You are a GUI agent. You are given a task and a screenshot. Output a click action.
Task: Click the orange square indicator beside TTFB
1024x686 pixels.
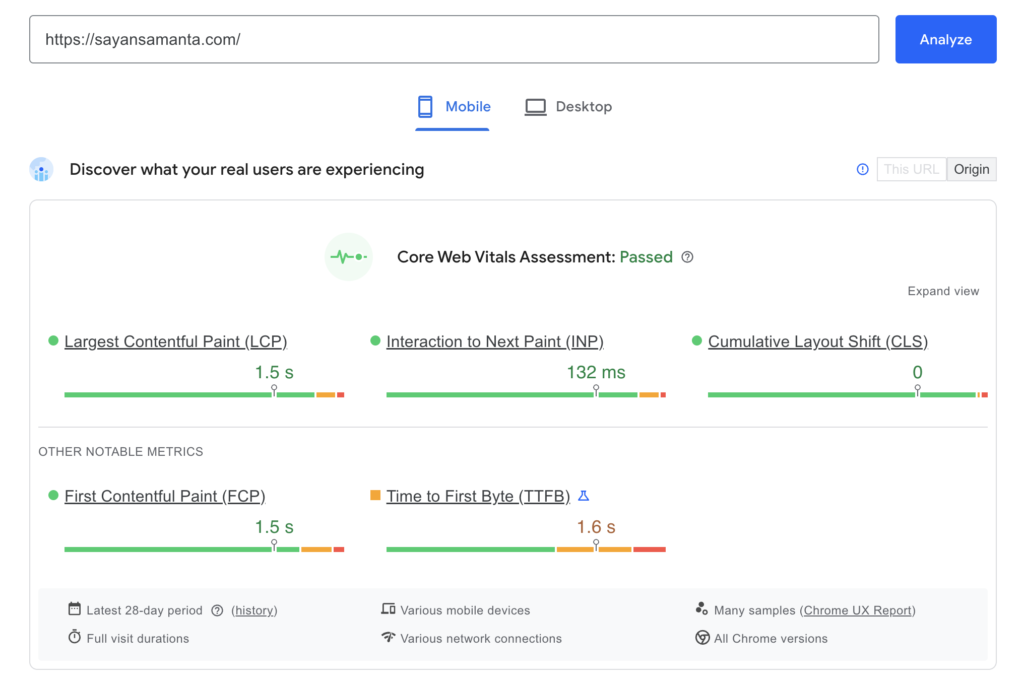click(x=376, y=495)
